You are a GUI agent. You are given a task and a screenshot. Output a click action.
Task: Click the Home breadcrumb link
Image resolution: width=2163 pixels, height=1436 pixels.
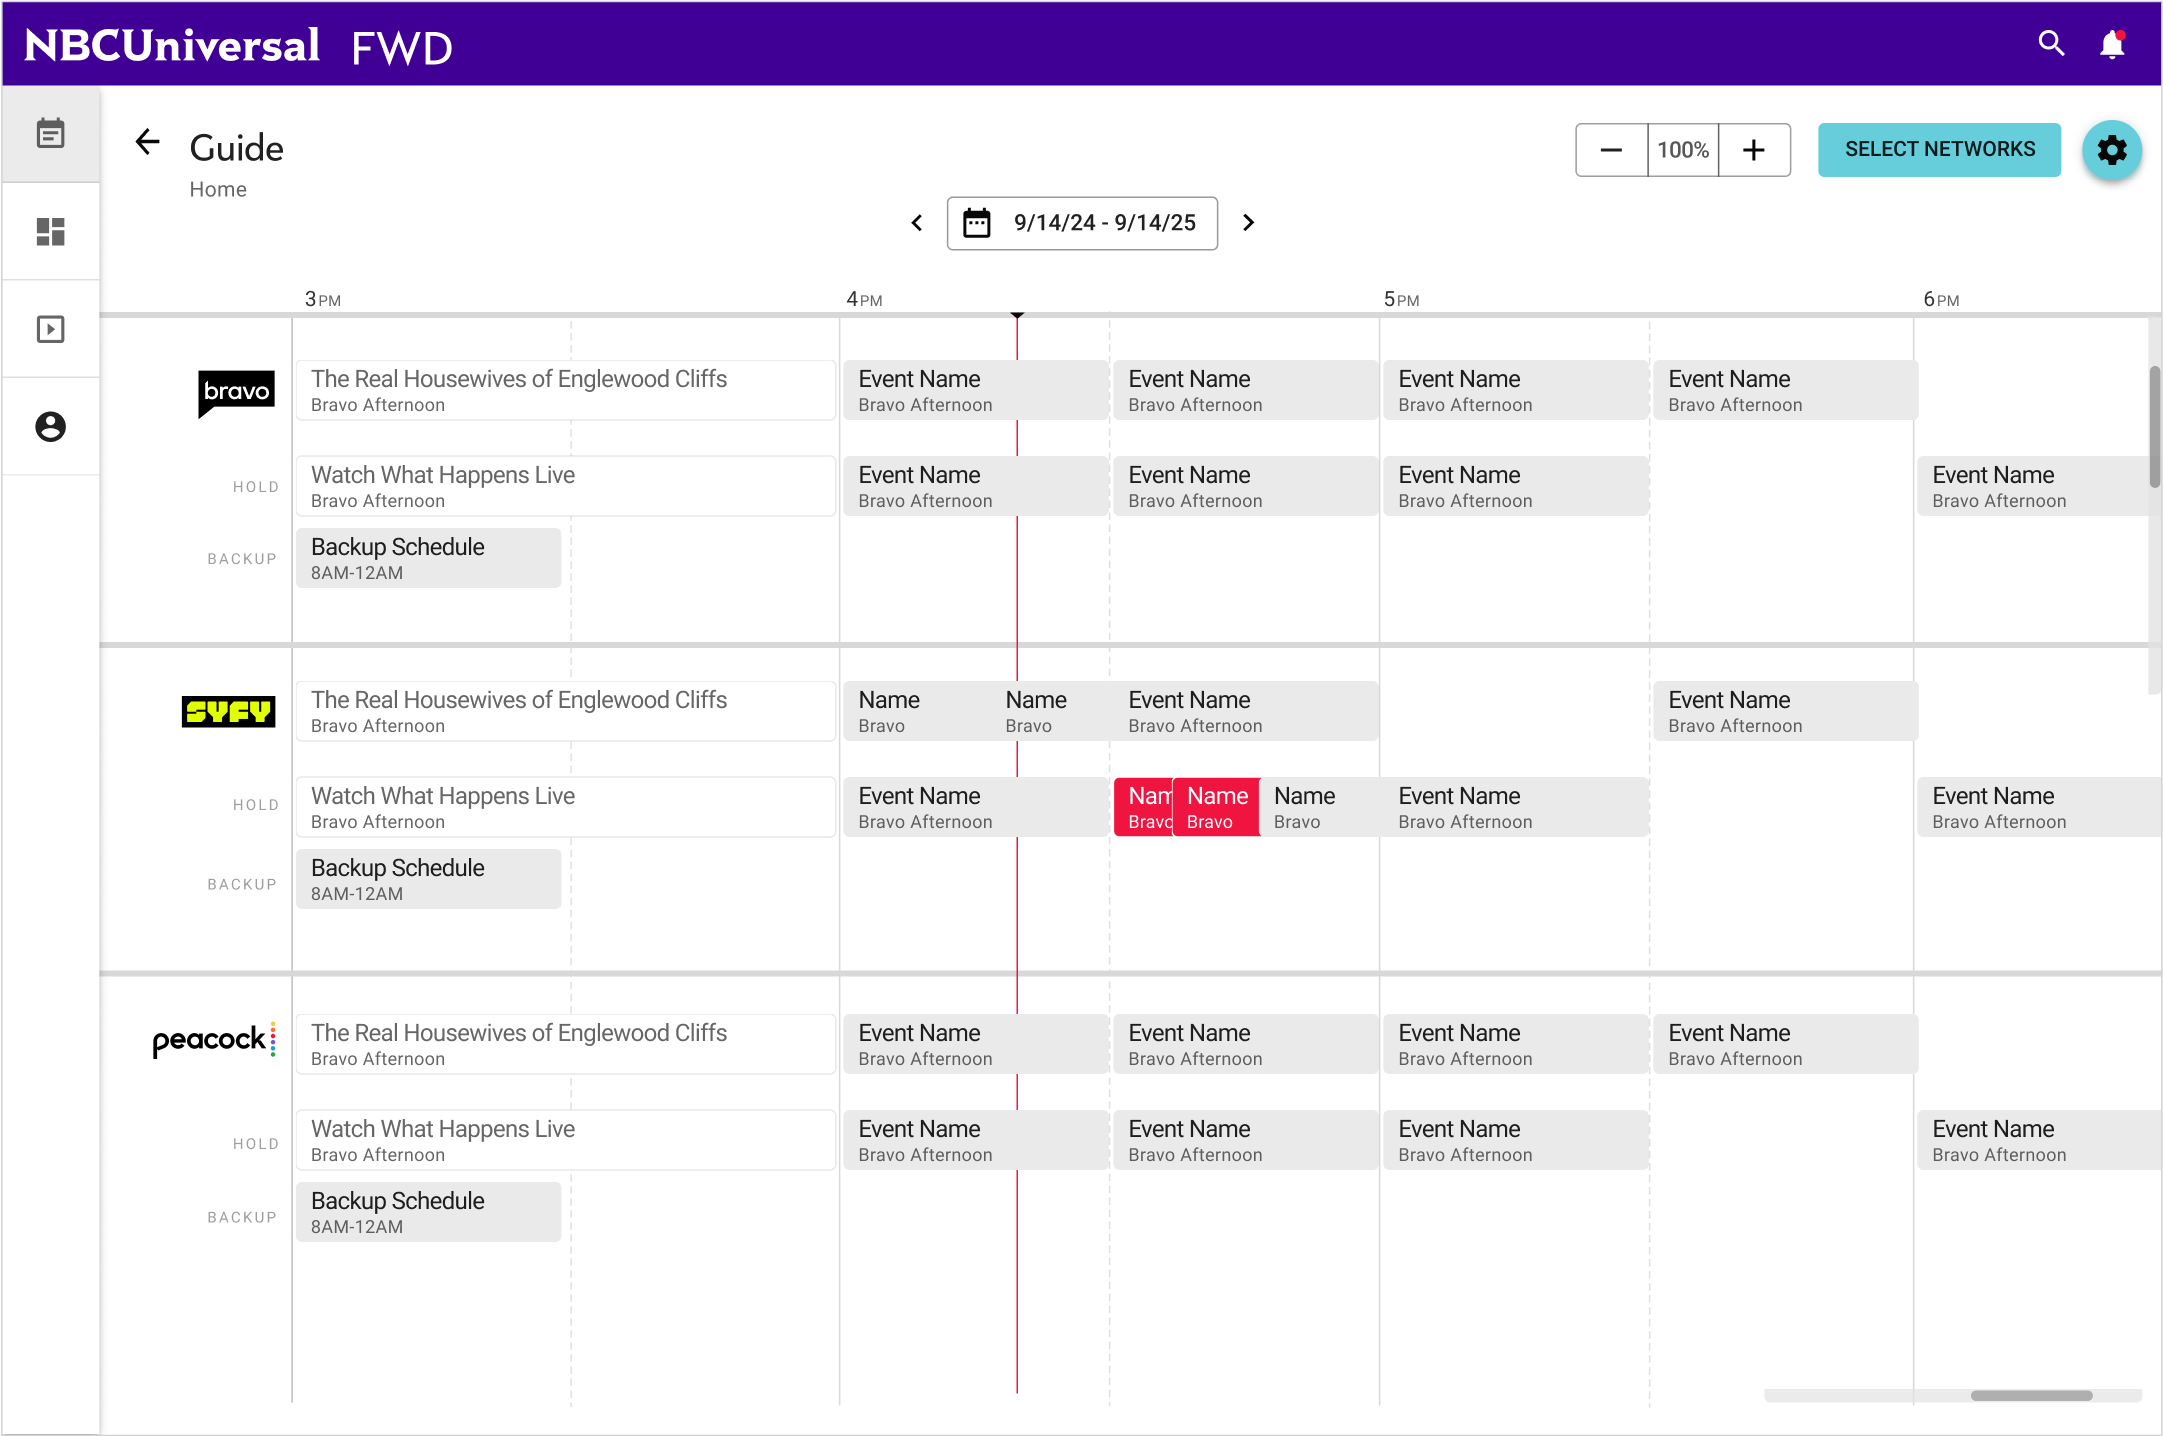[218, 189]
